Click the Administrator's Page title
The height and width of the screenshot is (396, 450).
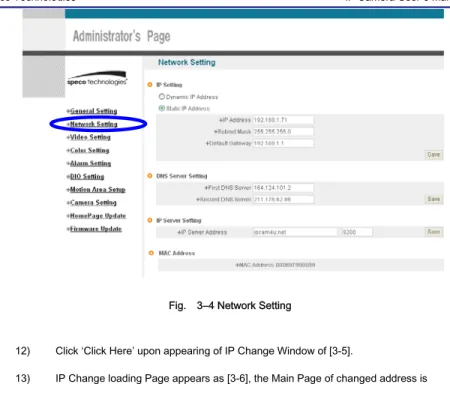click(122, 36)
